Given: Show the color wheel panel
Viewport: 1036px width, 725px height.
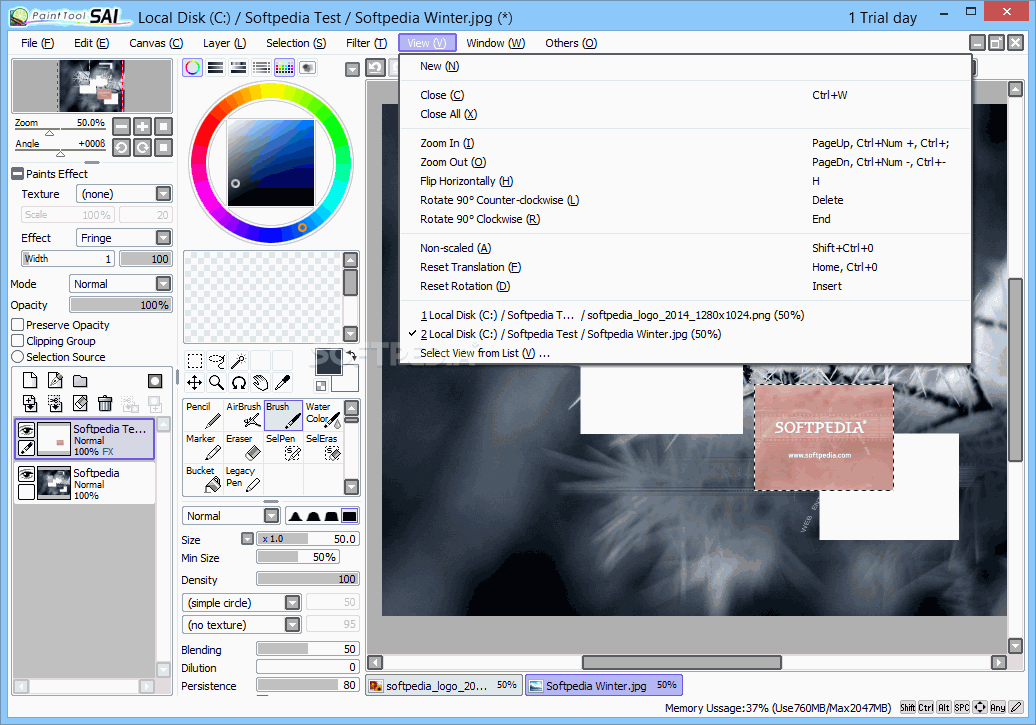Looking at the screenshot, I should (192, 67).
